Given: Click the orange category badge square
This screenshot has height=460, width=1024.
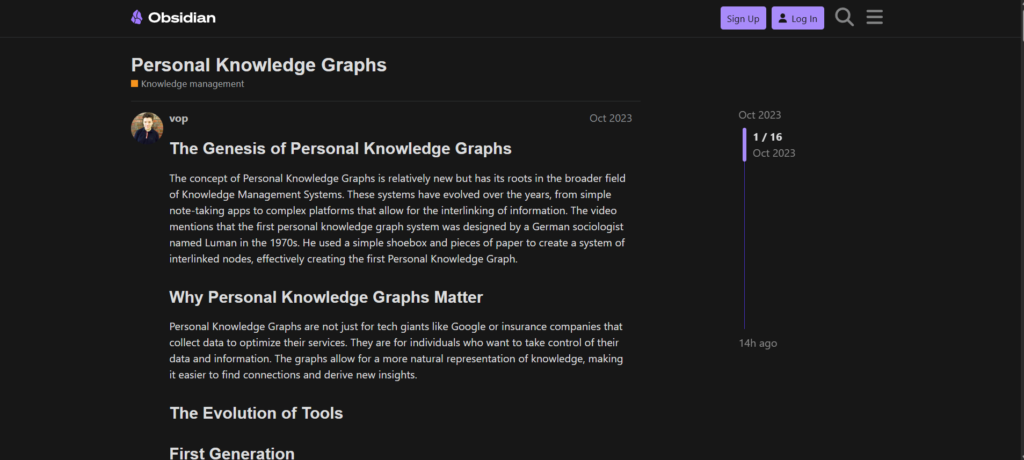Looking at the screenshot, I should click(x=135, y=84).
